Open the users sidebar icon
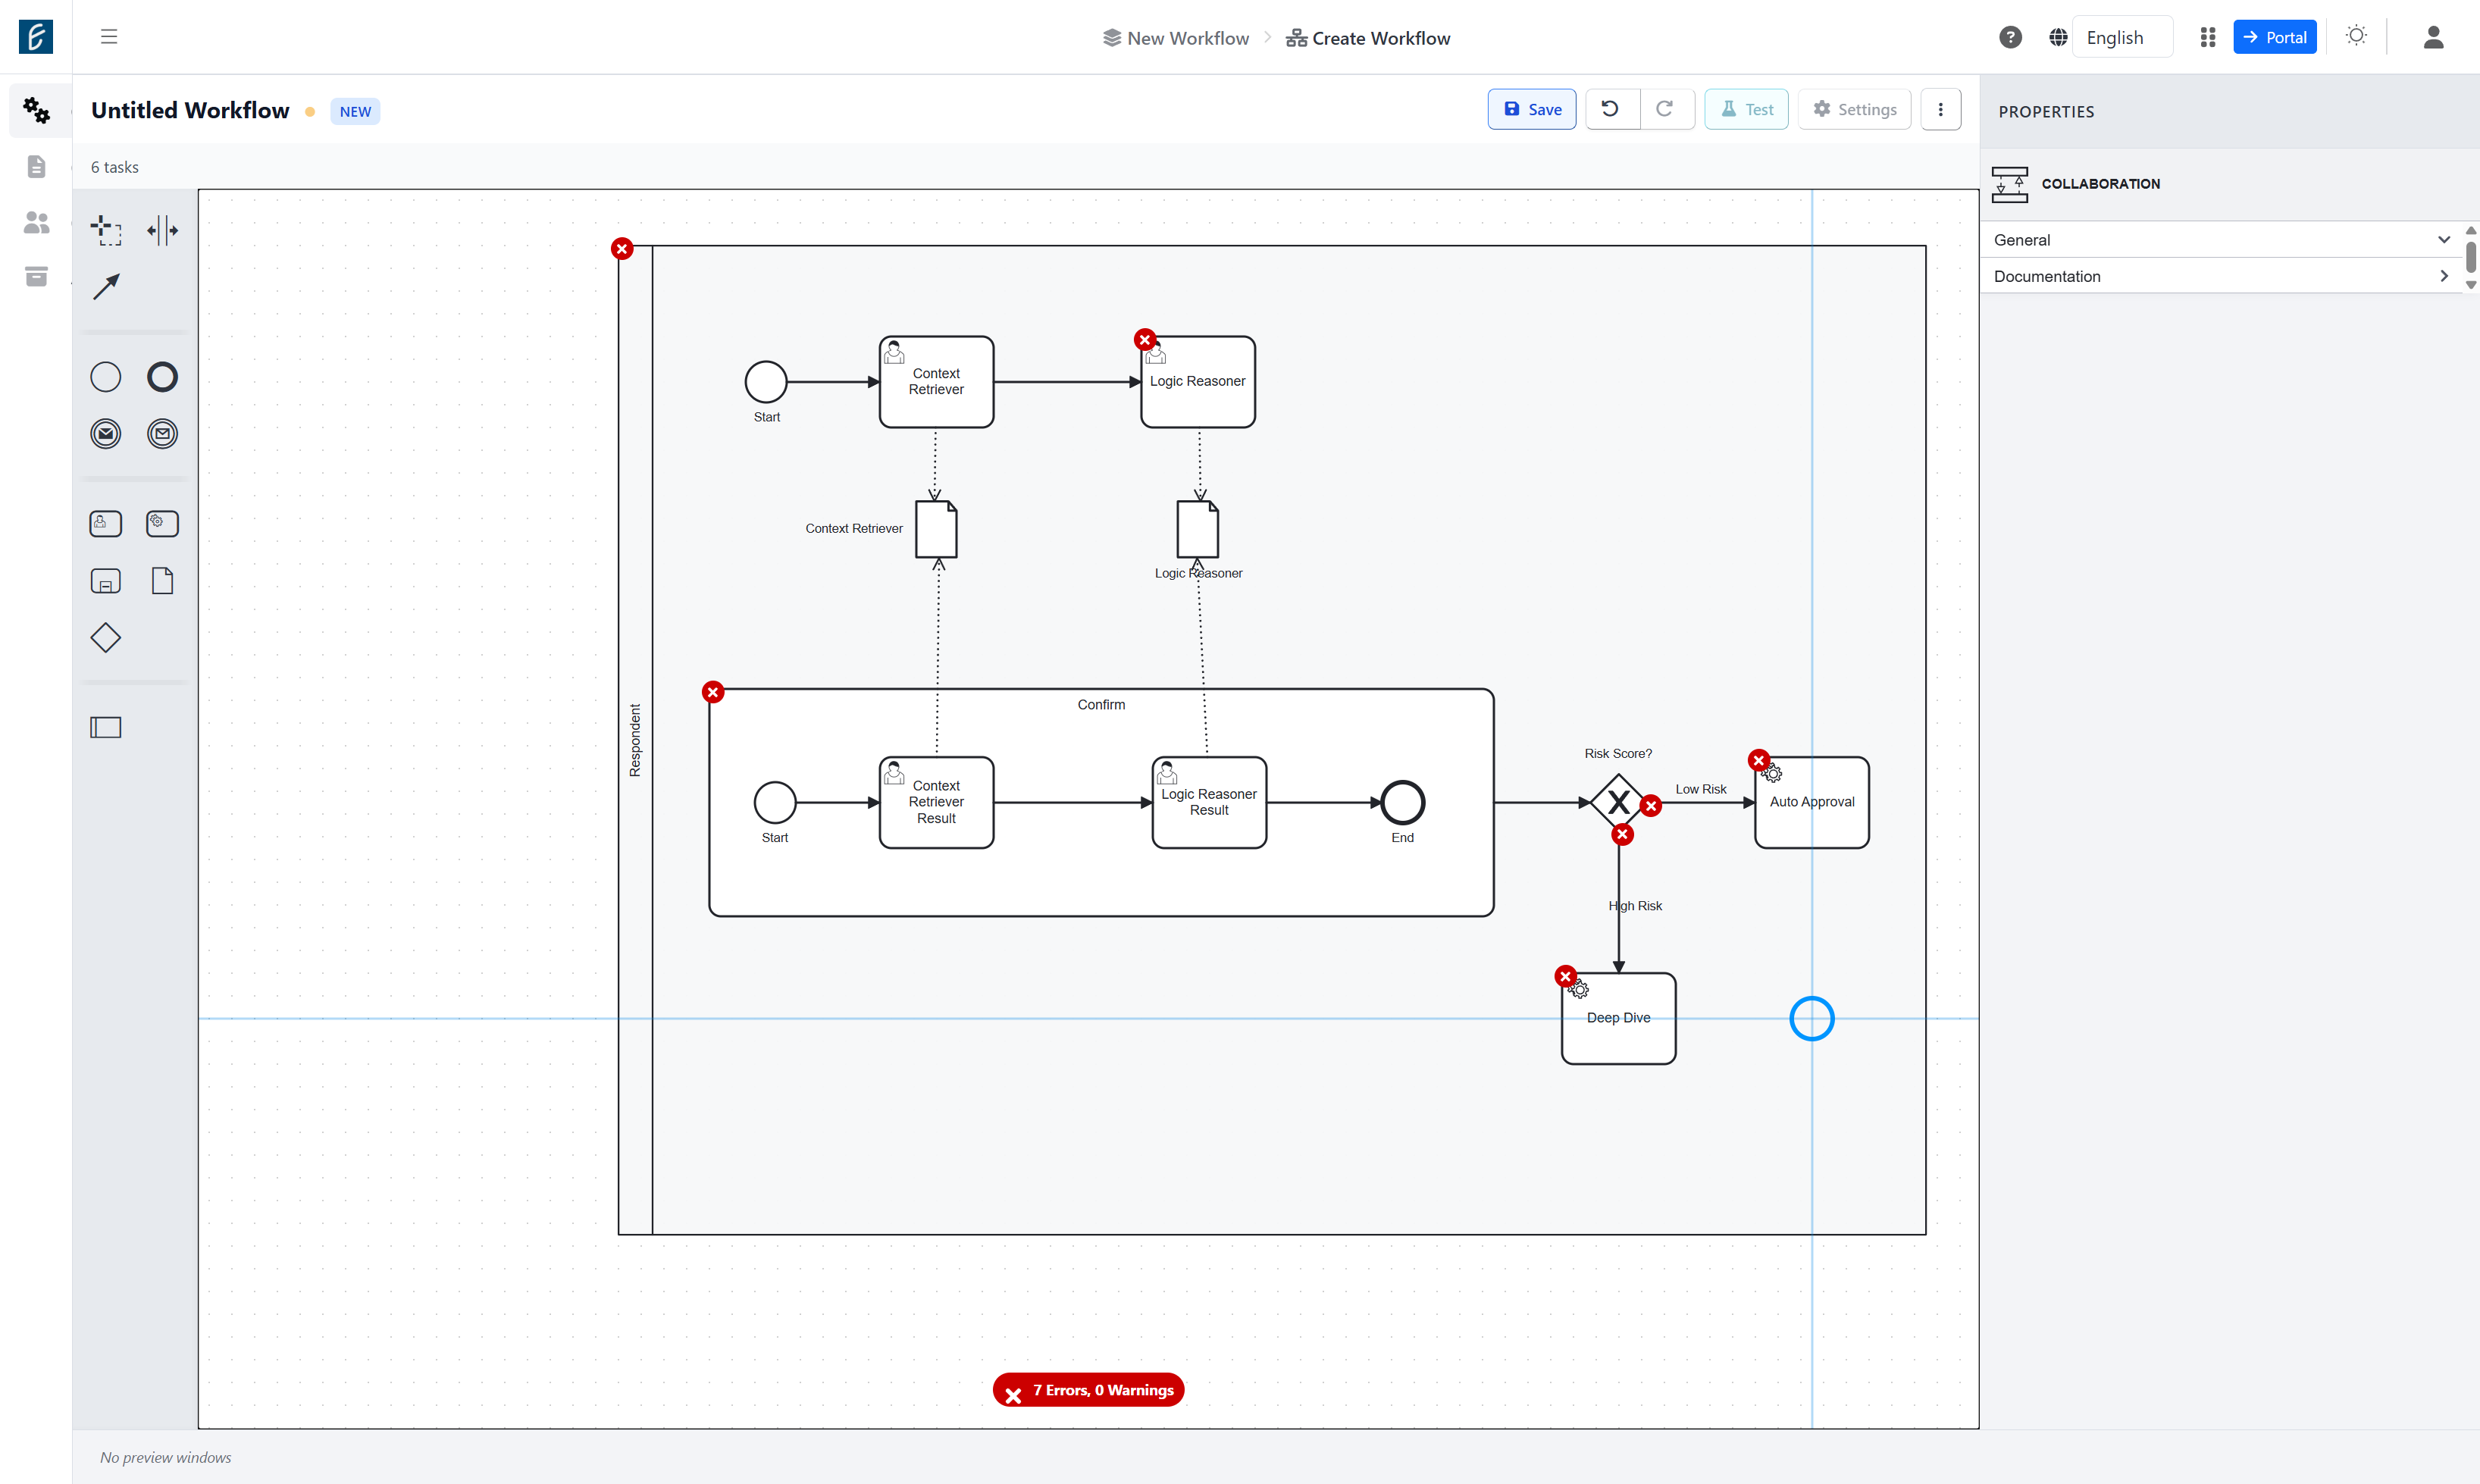The height and width of the screenshot is (1484, 2480). pyautogui.click(x=36, y=222)
